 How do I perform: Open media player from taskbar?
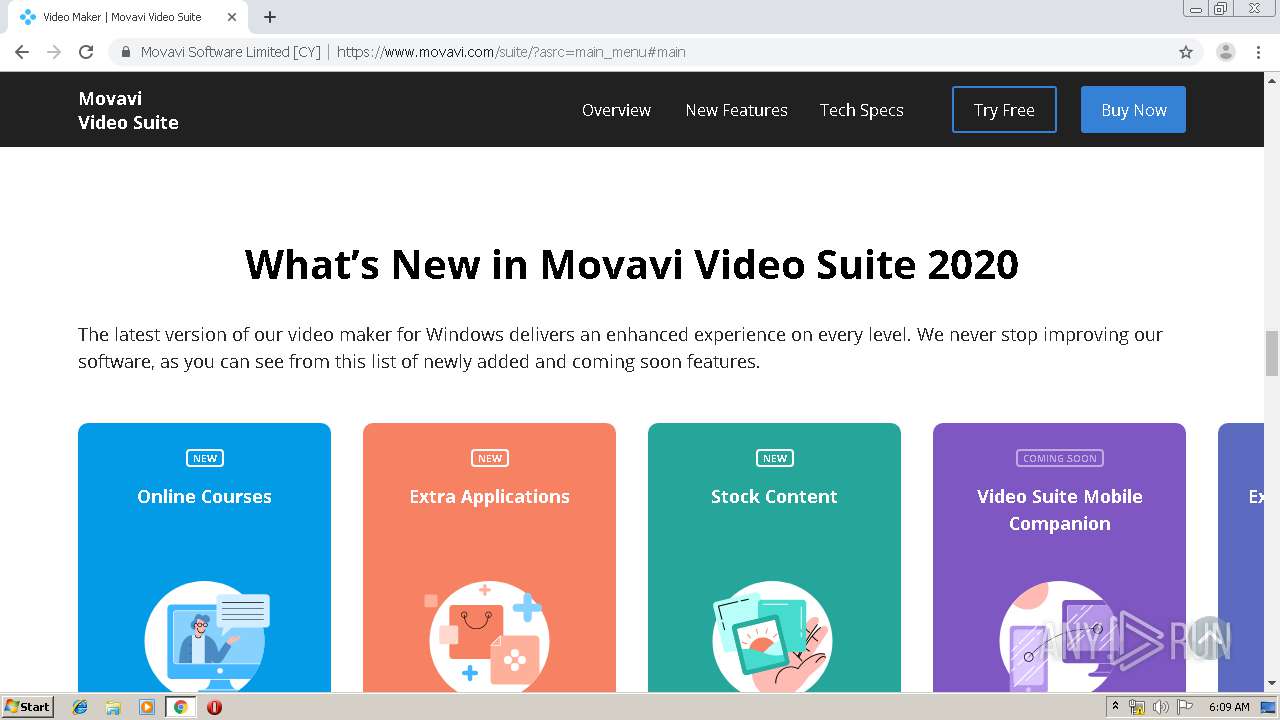click(146, 707)
